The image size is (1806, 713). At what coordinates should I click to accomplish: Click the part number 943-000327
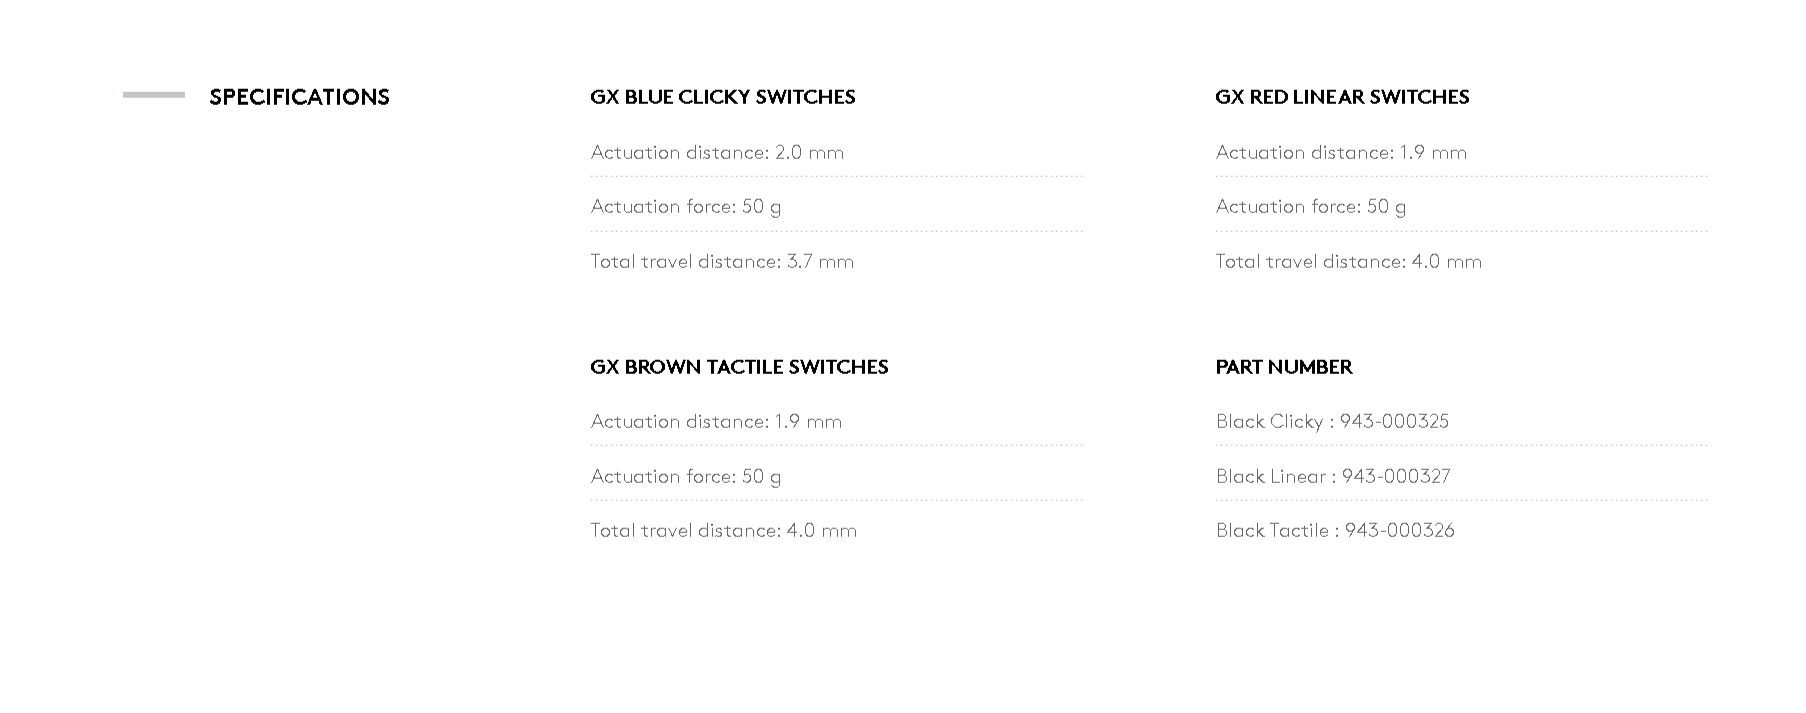1396,477
